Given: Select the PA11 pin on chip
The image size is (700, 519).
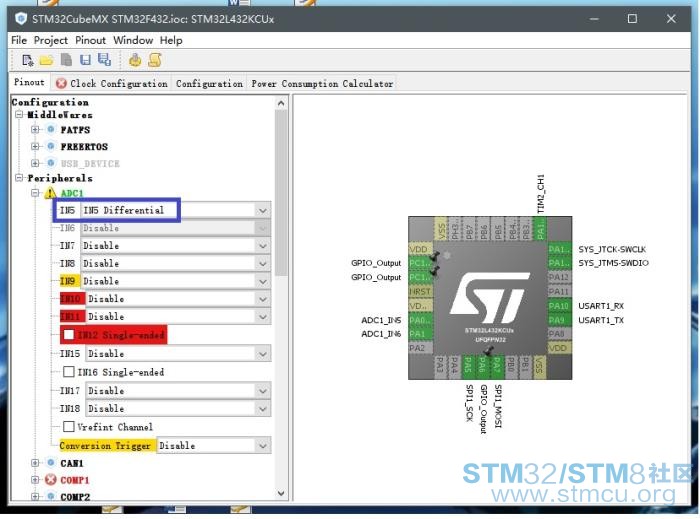Looking at the screenshot, I should click(x=558, y=291).
